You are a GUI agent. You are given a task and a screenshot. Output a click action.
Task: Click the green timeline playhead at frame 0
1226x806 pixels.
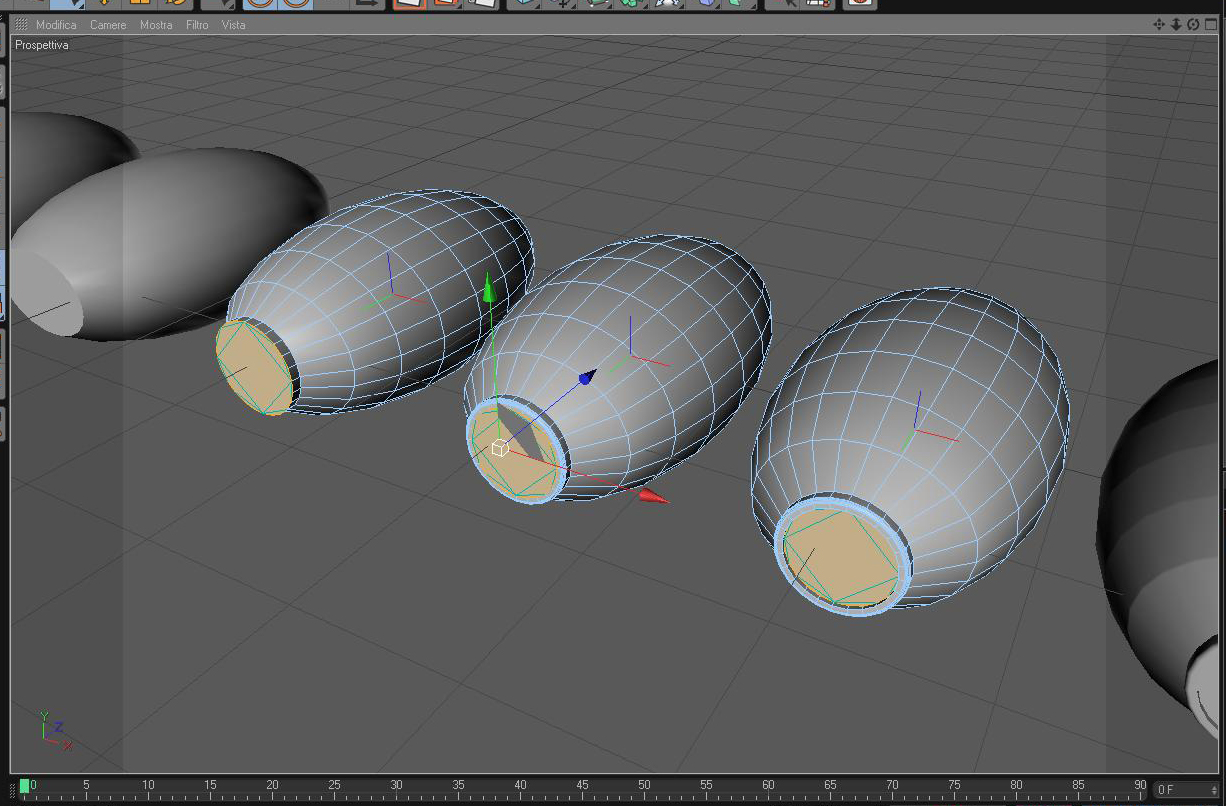[x=24, y=787]
